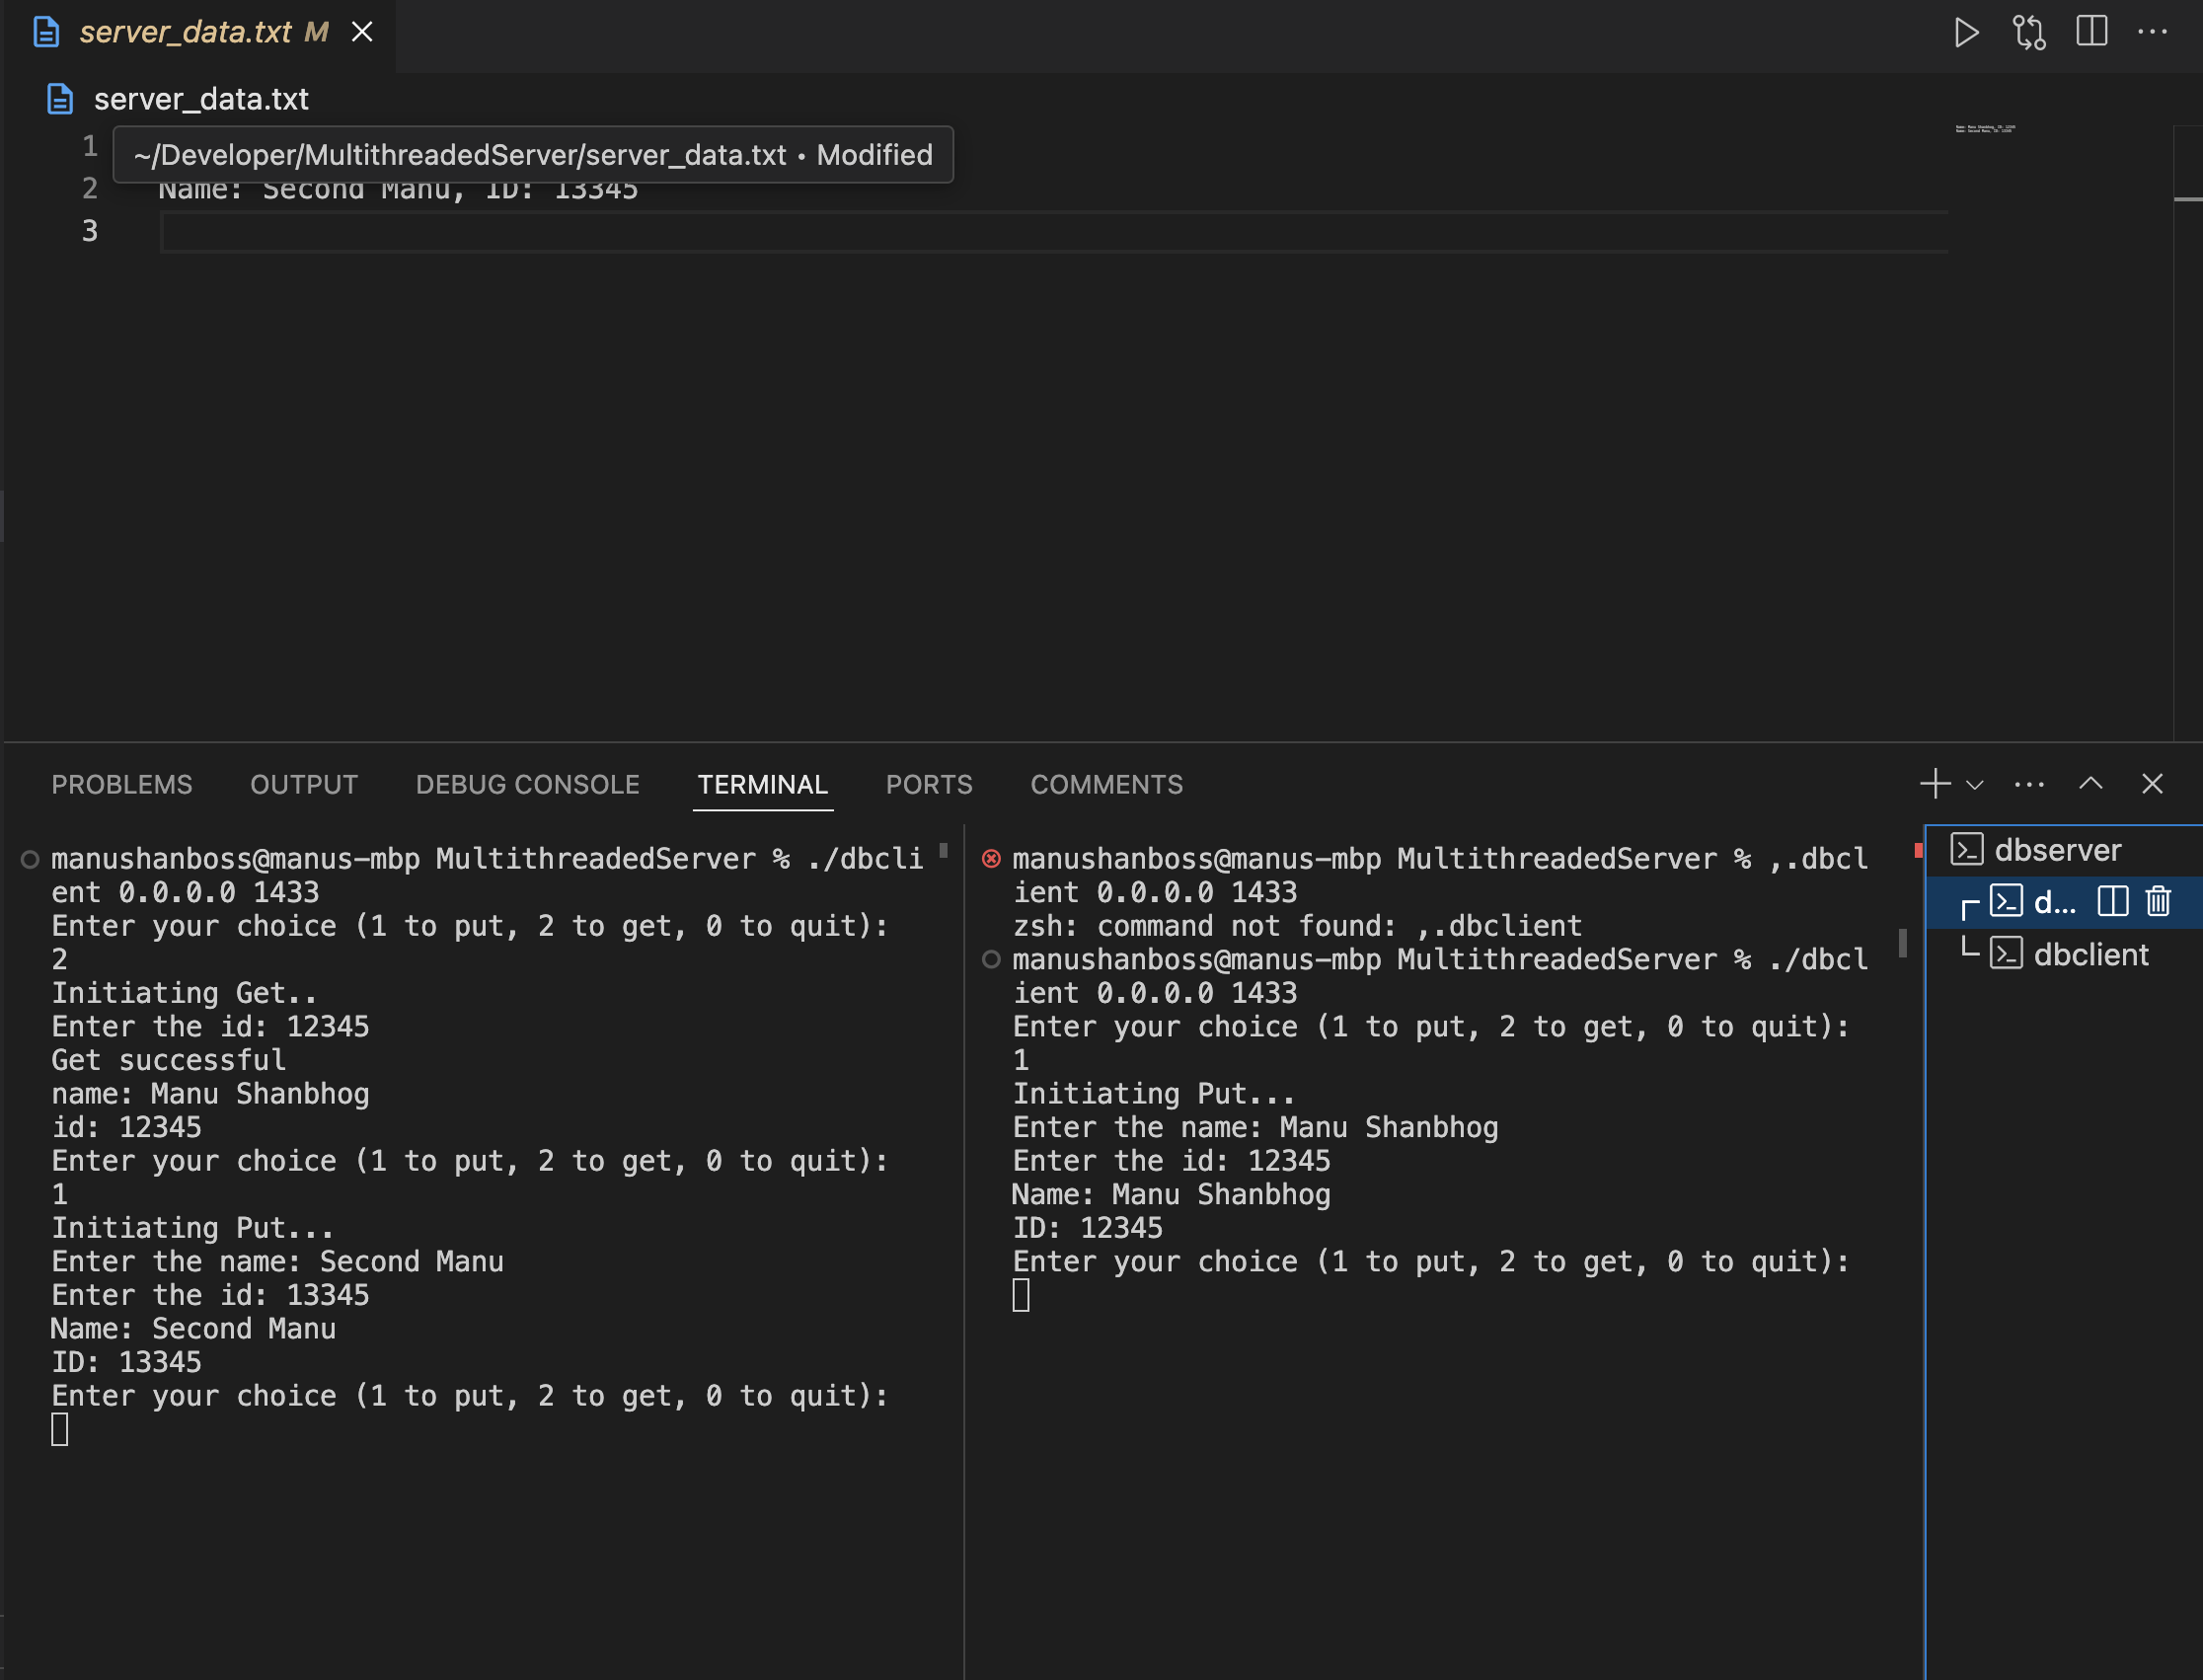Switch to the OUTPUT panel tab
This screenshot has width=2203, height=1680.
[304, 785]
